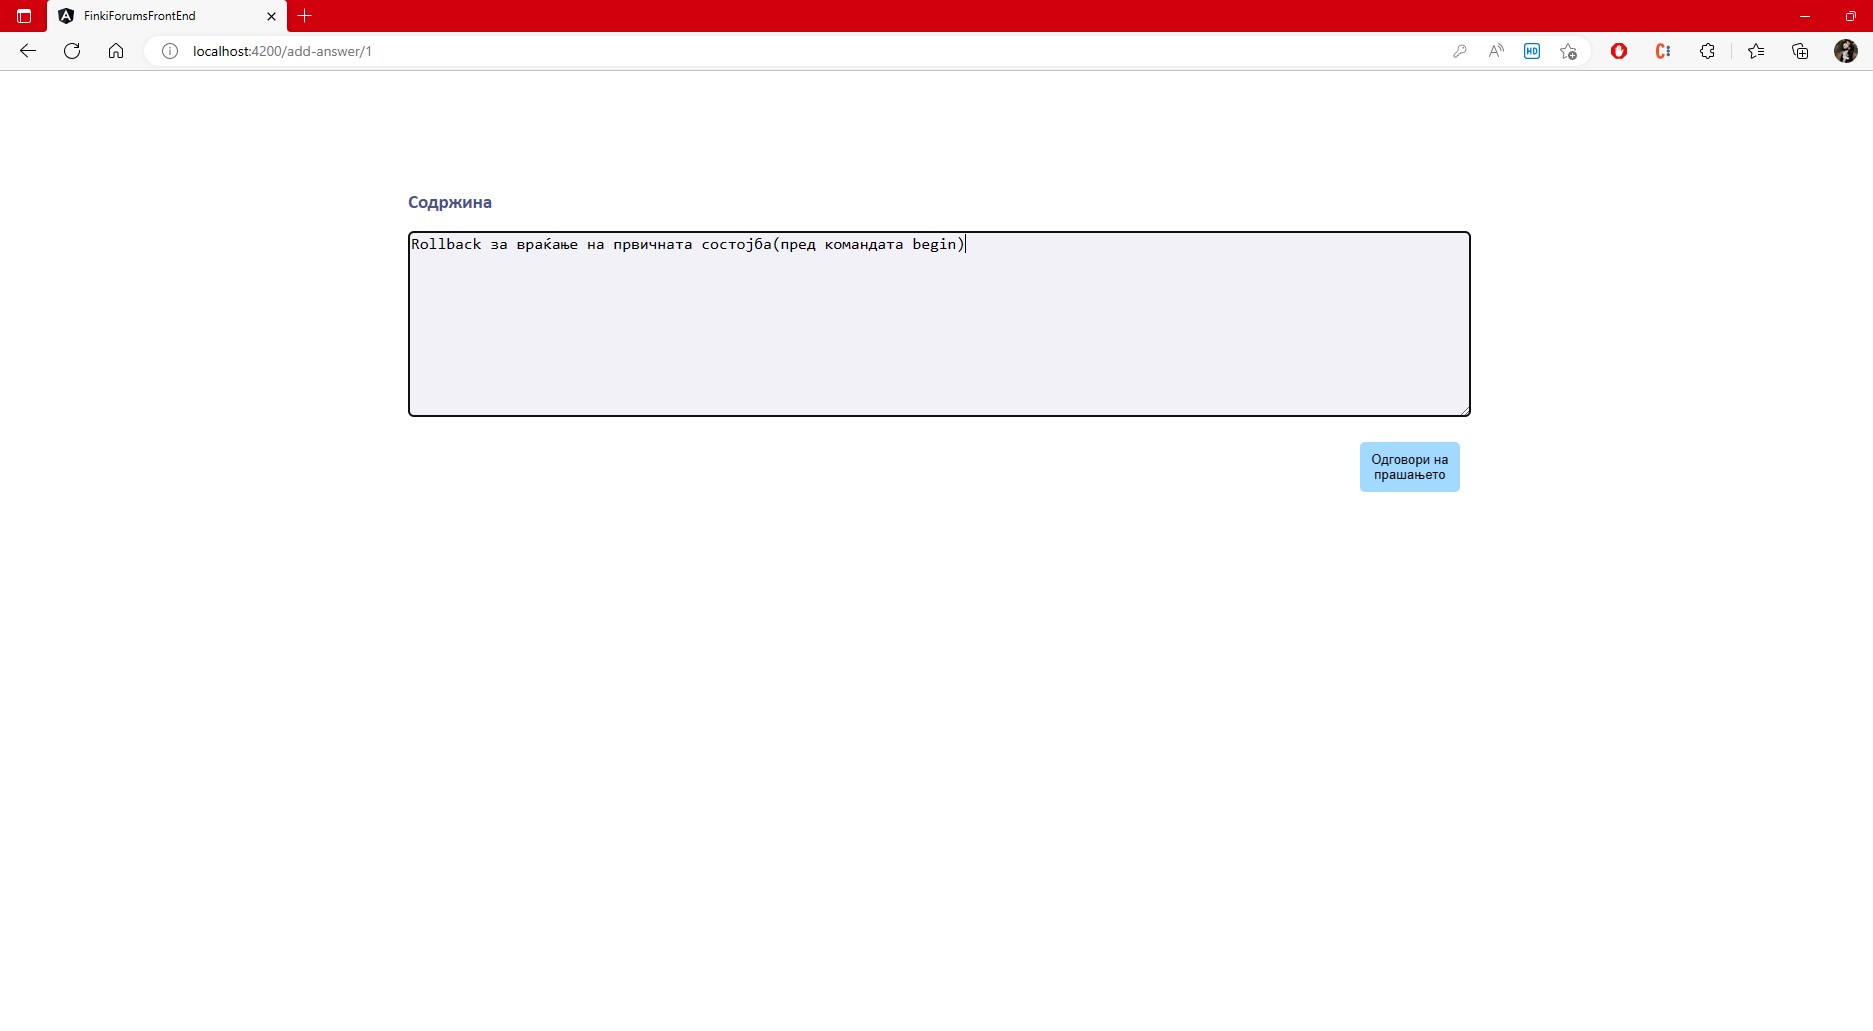Click the HD icon in the address bar
This screenshot has width=1873, height=1031.
1532,51
